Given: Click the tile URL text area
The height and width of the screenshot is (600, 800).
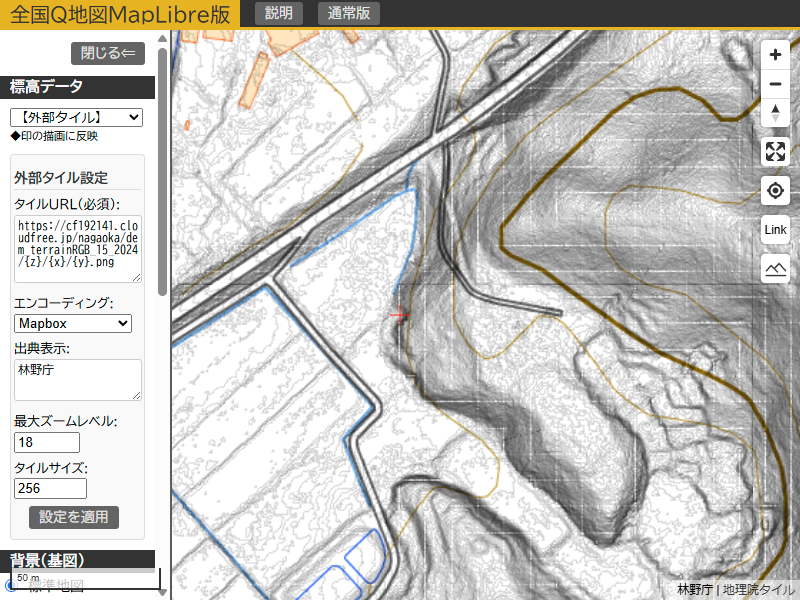Looking at the screenshot, I should (x=77, y=248).
